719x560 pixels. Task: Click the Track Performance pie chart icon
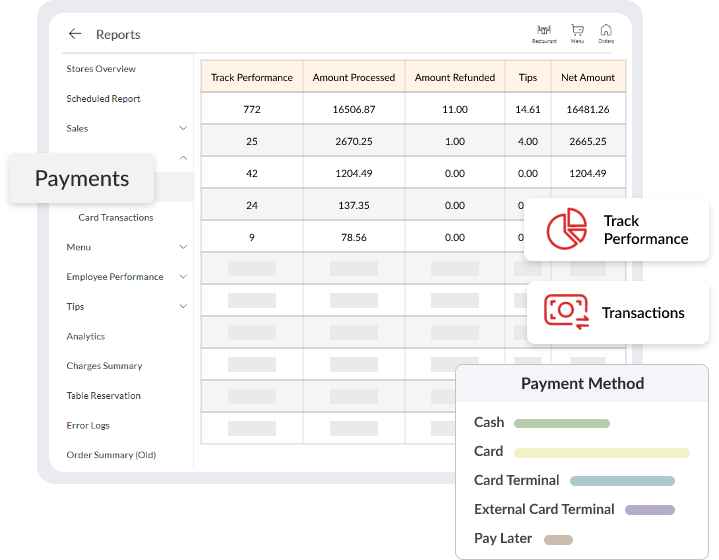pyautogui.click(x=566, y=229)
